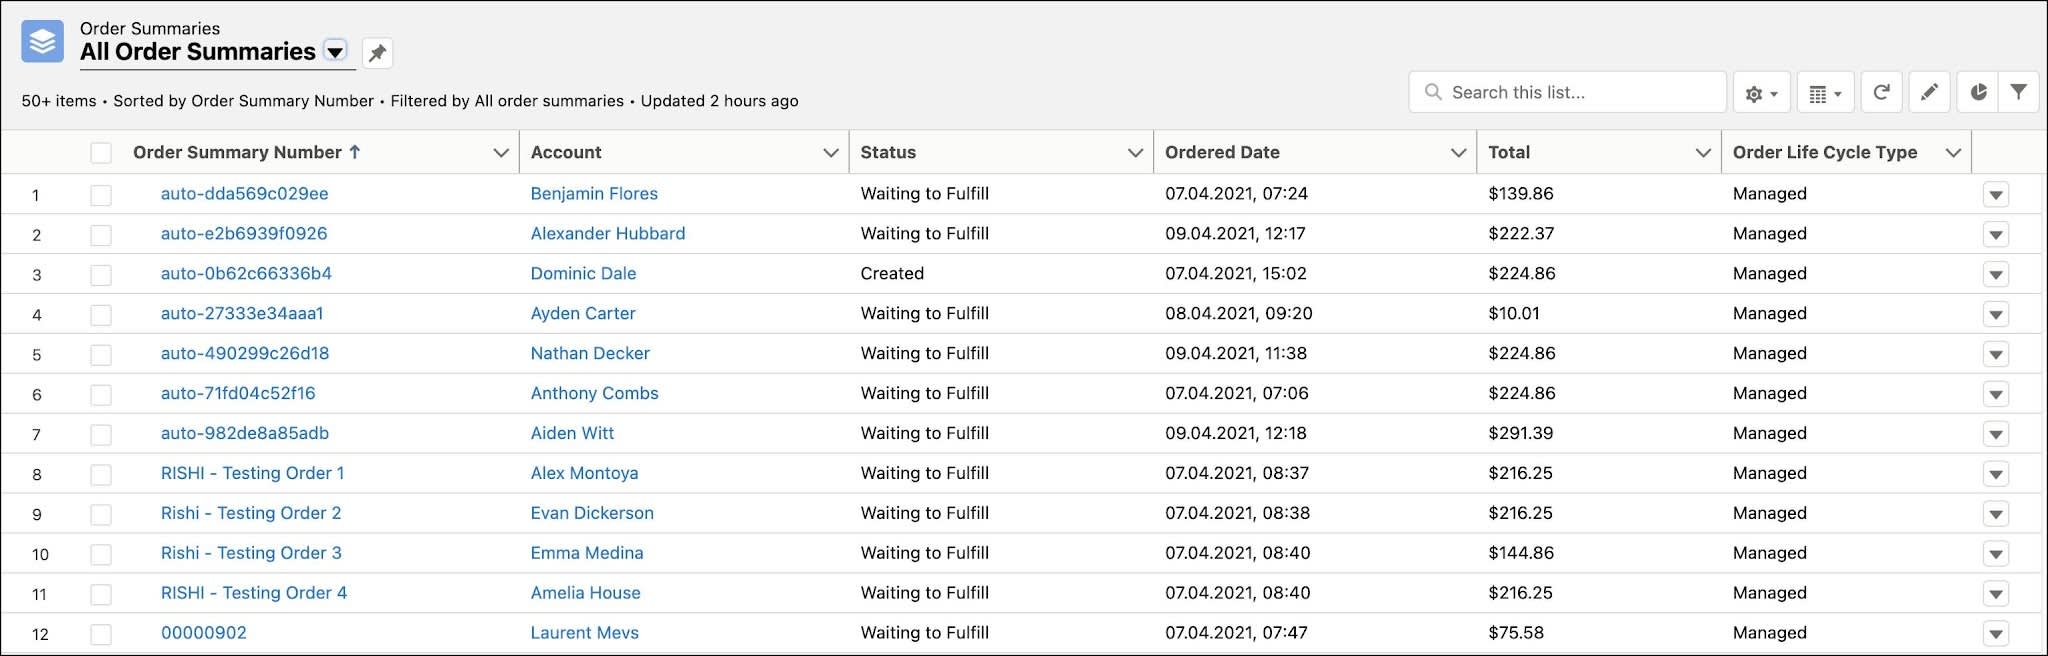Open row actions for Nathan Decker order

pyautogui.click(x=1996, y=355)
